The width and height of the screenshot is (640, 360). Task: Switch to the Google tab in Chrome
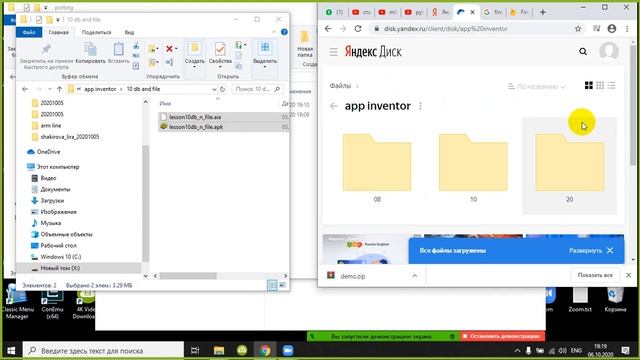pyautogui.click(x=492, y=12)
